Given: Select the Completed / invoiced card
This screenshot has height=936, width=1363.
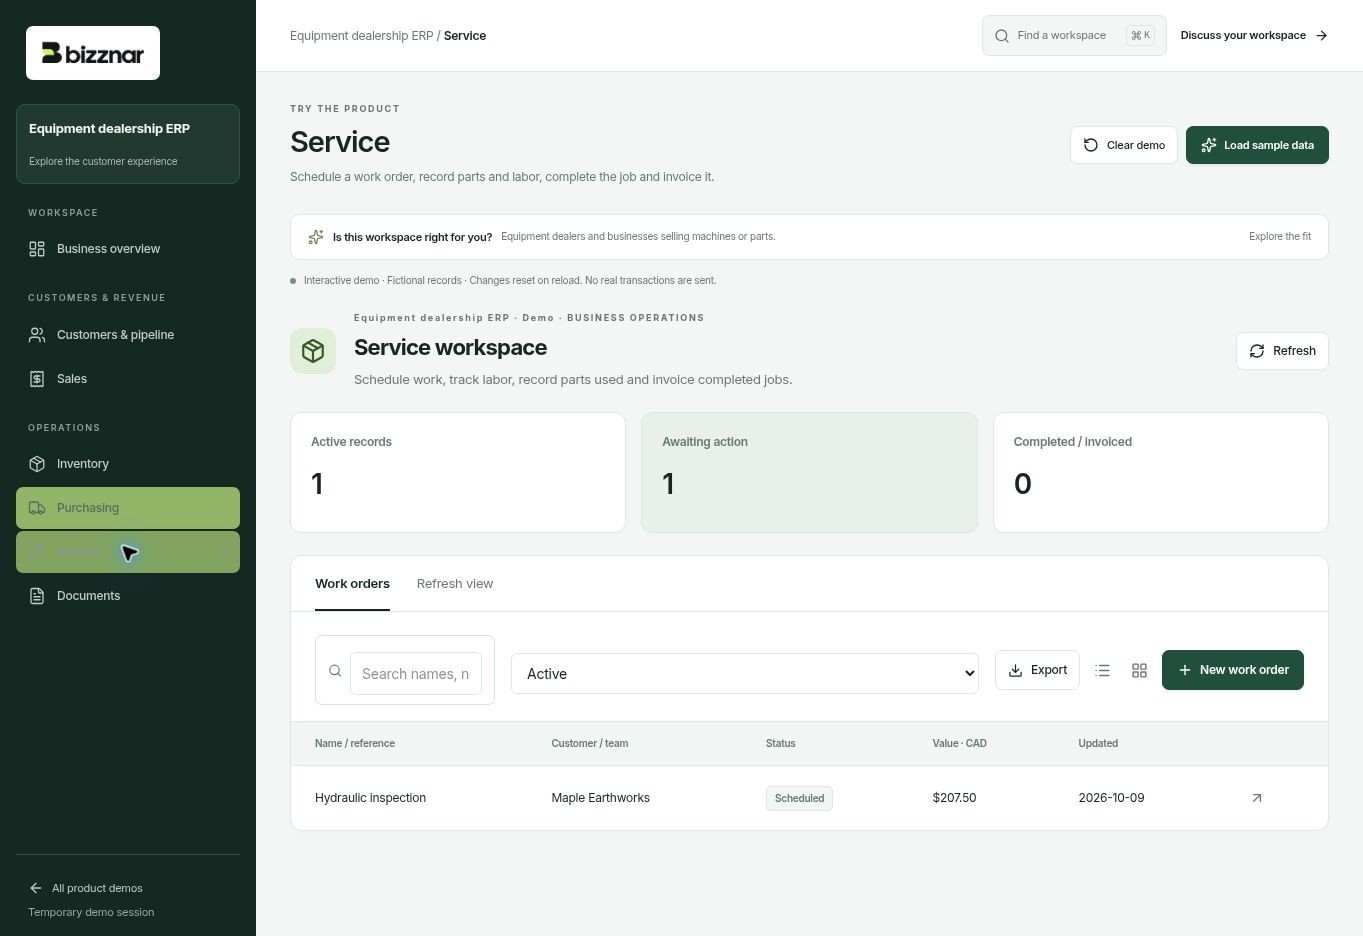Looking at the screenshot, I should click(x=1160, y=472).
